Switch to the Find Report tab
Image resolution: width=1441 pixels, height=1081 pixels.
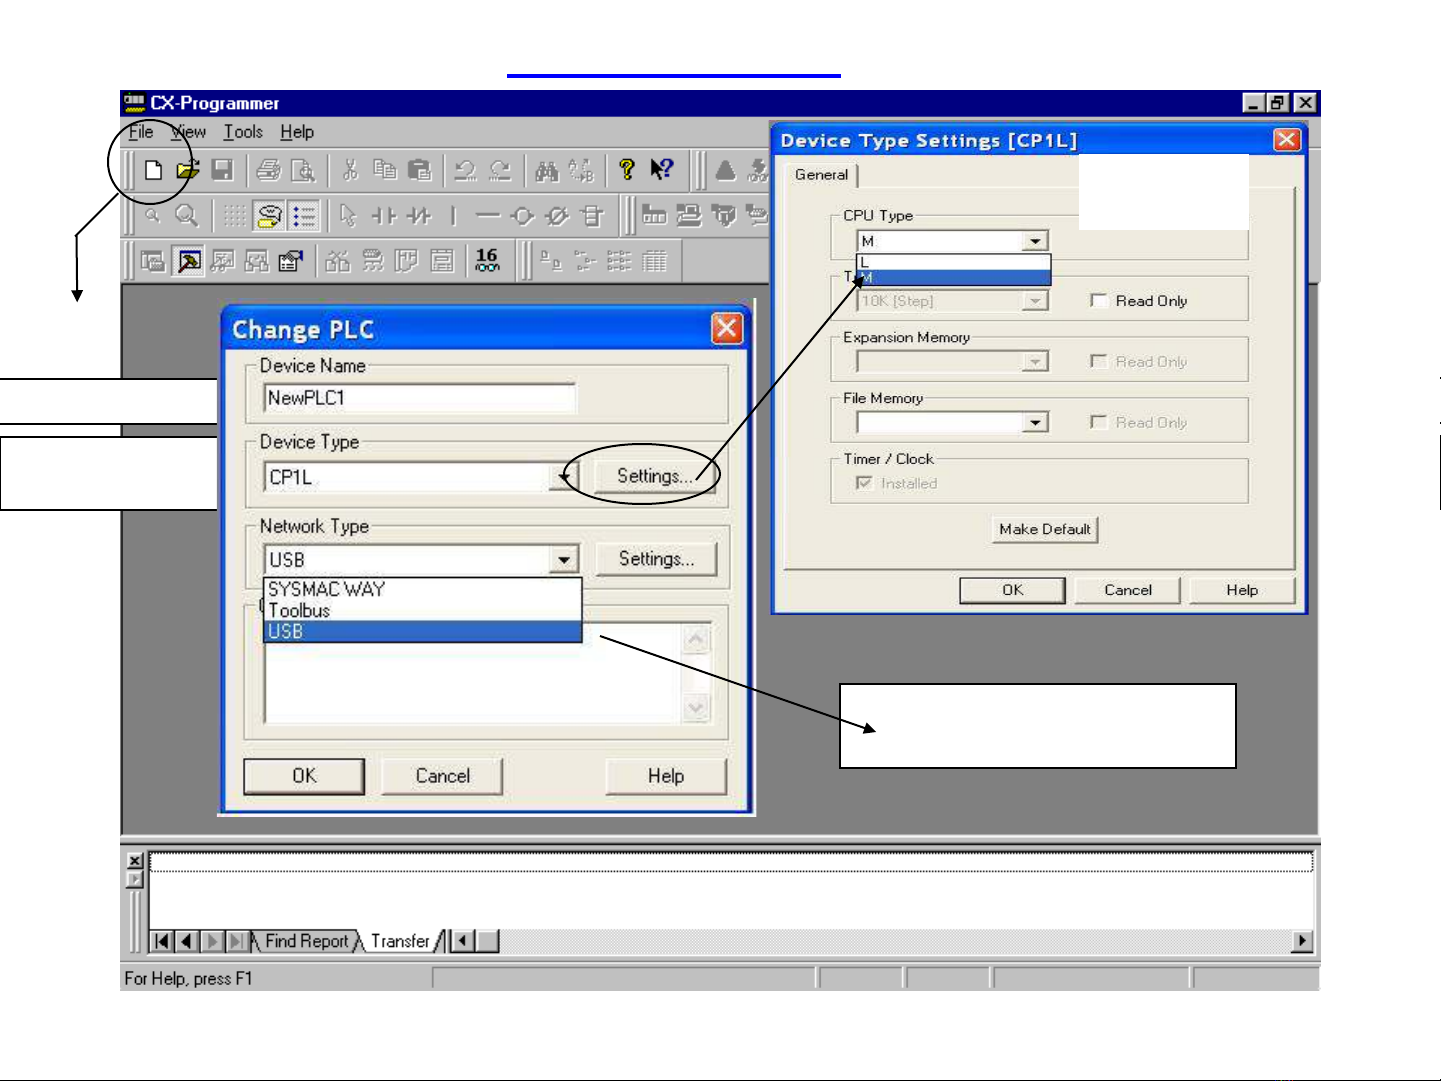point(306,941)
